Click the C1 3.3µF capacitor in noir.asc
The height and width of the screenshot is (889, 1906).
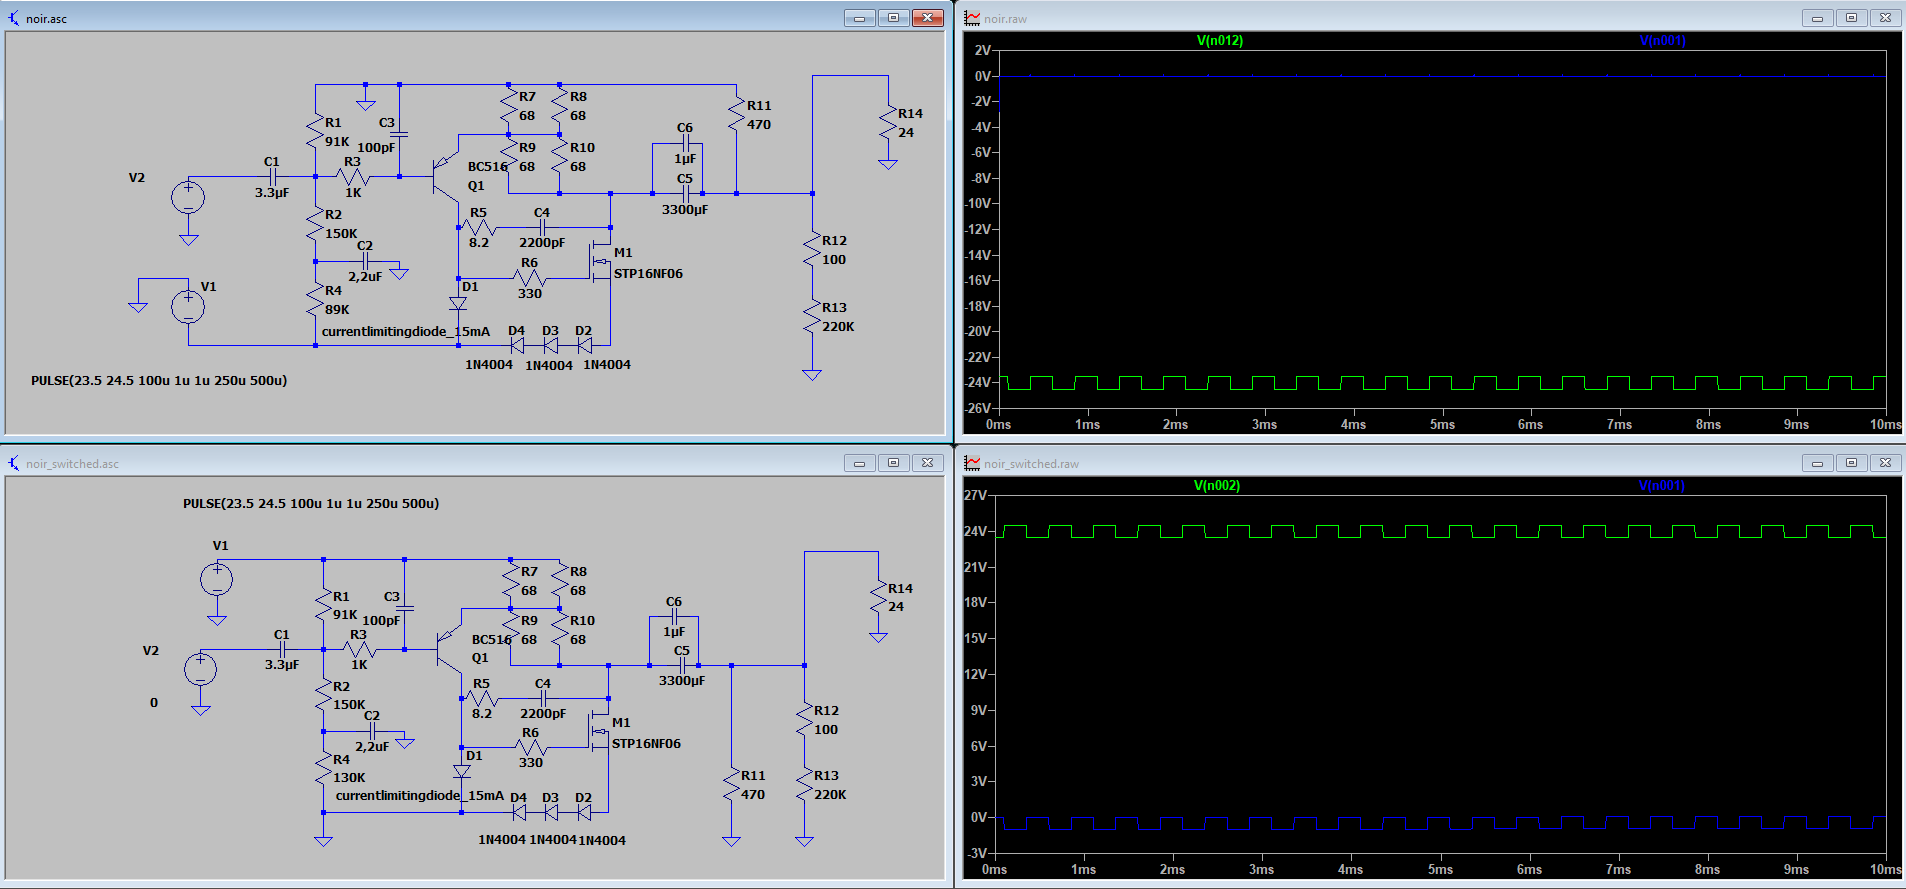click(272, 177)
